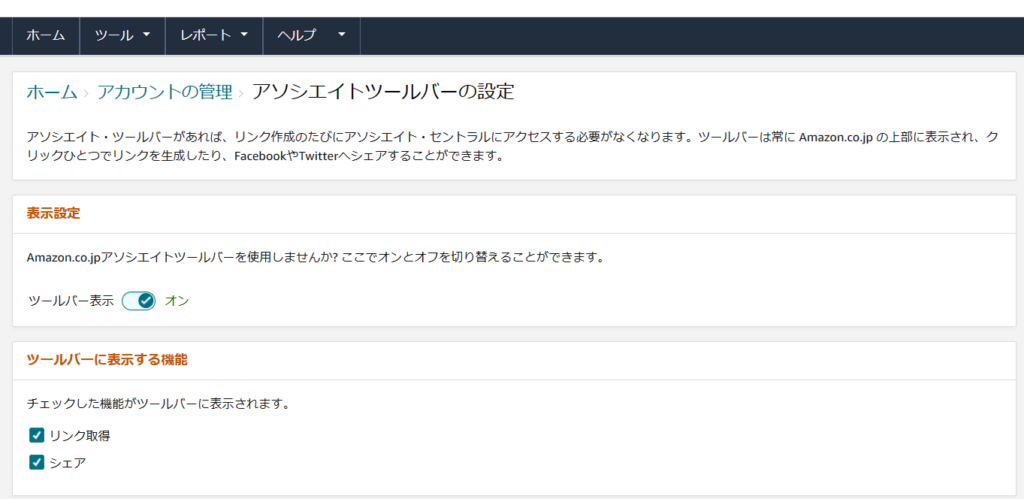Image resolution: width=1024 pixels, height=499 pixels.
Task: Click the ツールバー表示 label text
Action: coord(70,300)
